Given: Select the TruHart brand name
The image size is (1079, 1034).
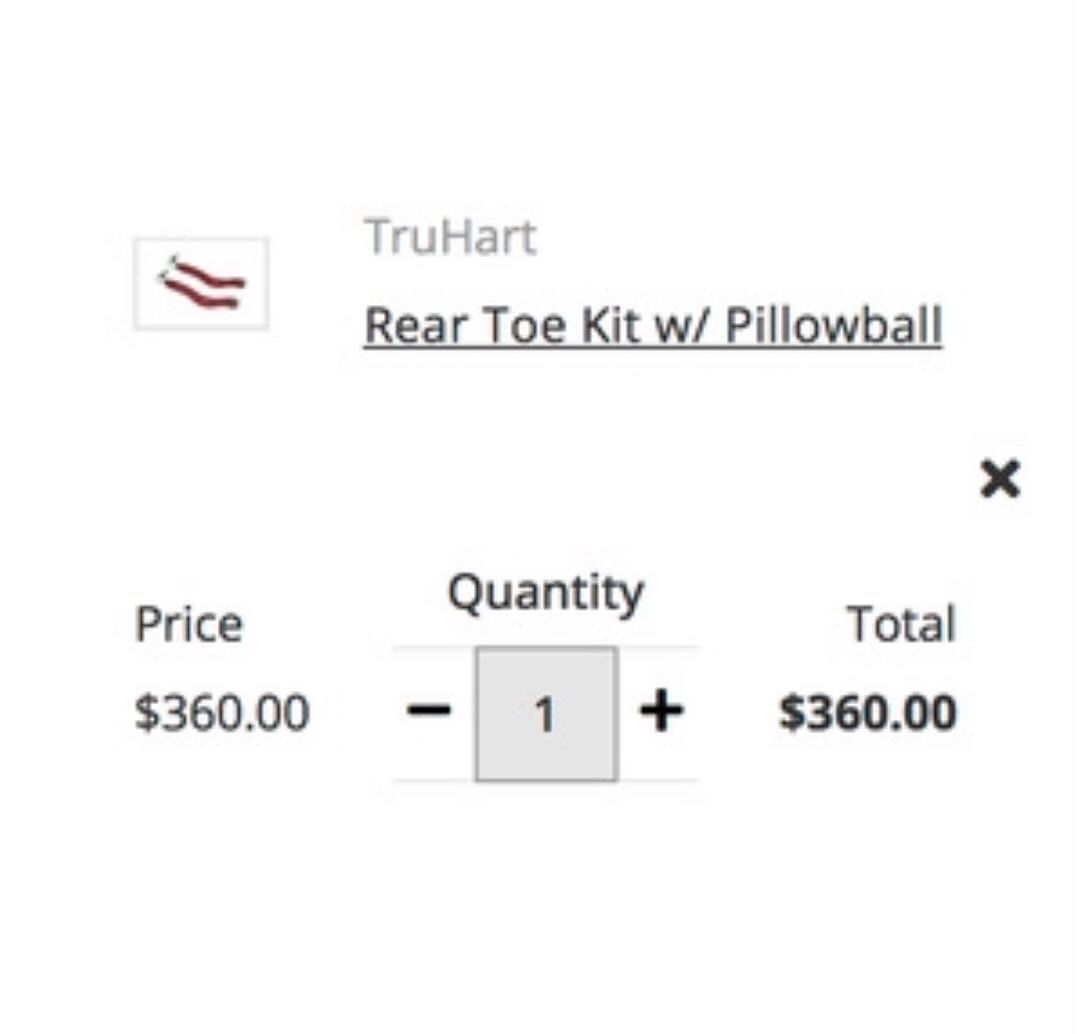Looking at the screenshot, I should pyautogui.click(x=450, y=237).
